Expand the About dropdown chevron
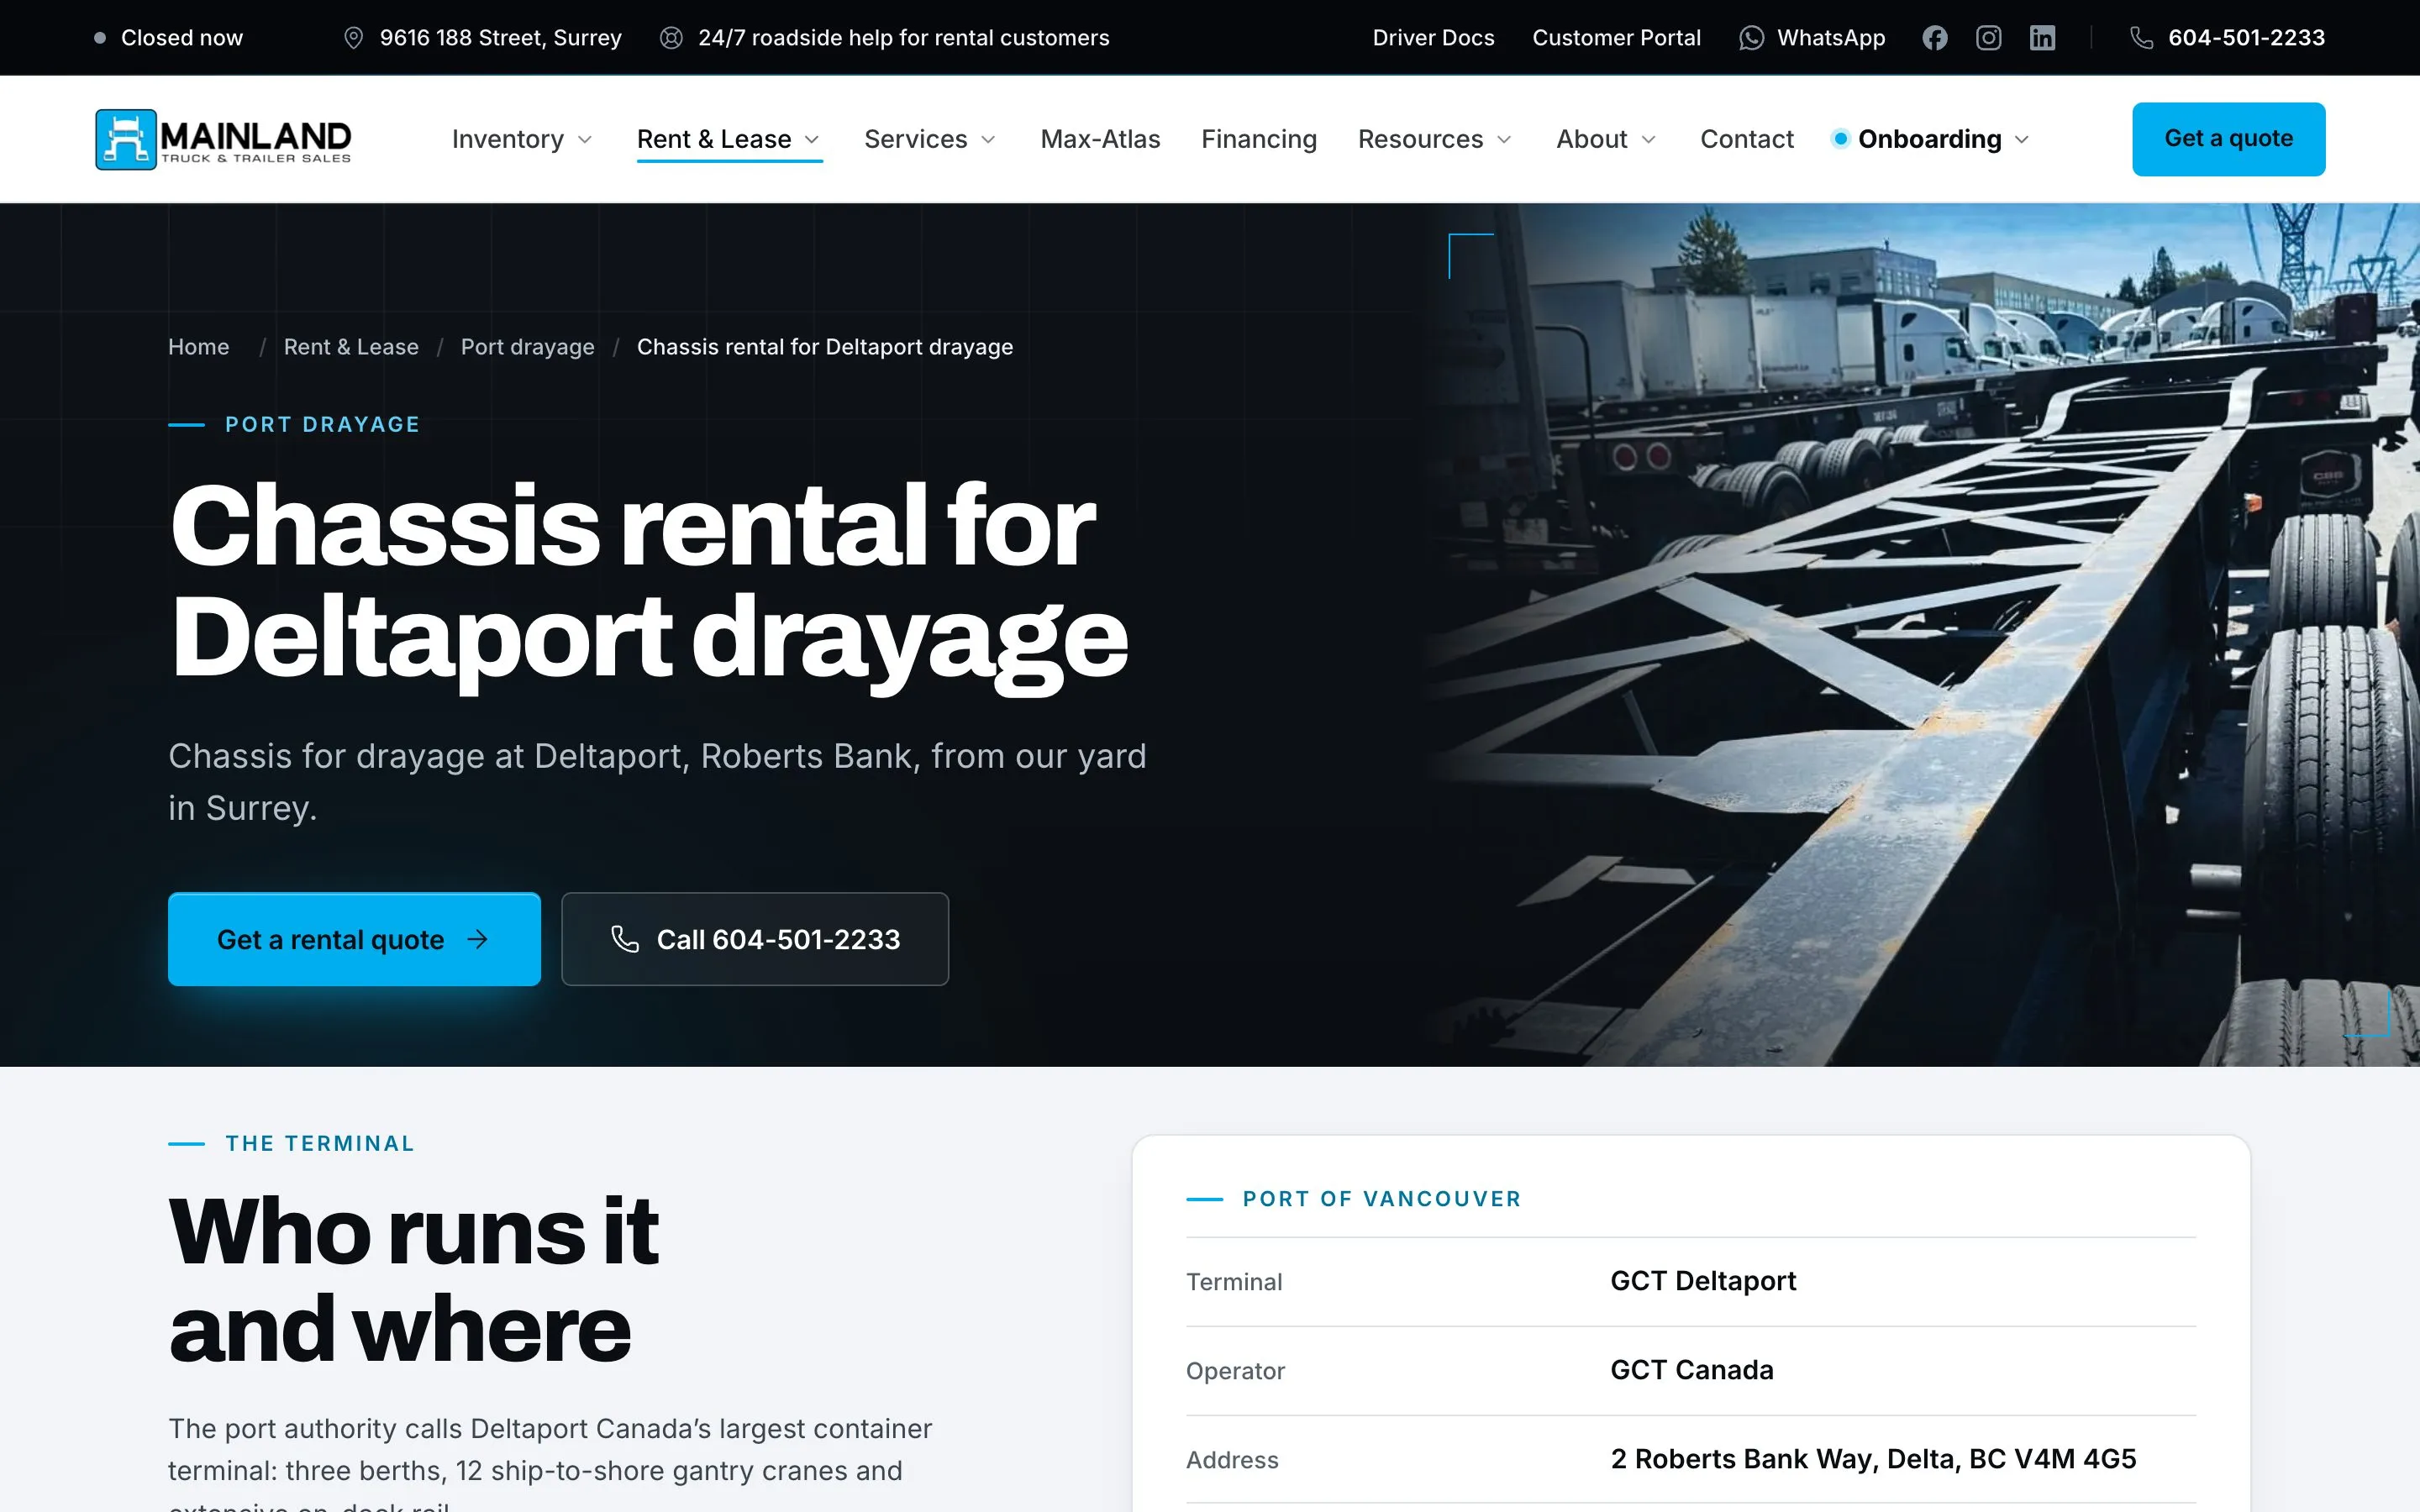The image size is (2420, 1512). [x=1649, y=139]
